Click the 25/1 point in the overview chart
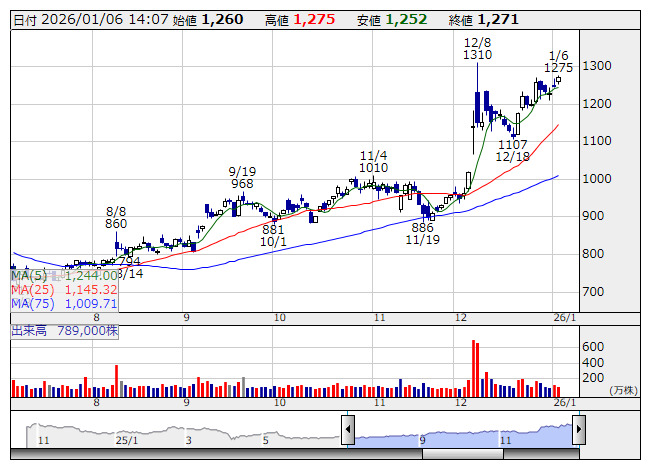The height and width of the screenshot is (470, 653). coord(127,440)
